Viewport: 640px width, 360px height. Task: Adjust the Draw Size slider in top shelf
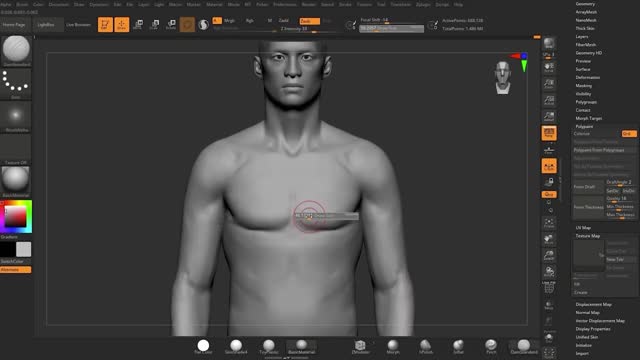coord(391,28)
